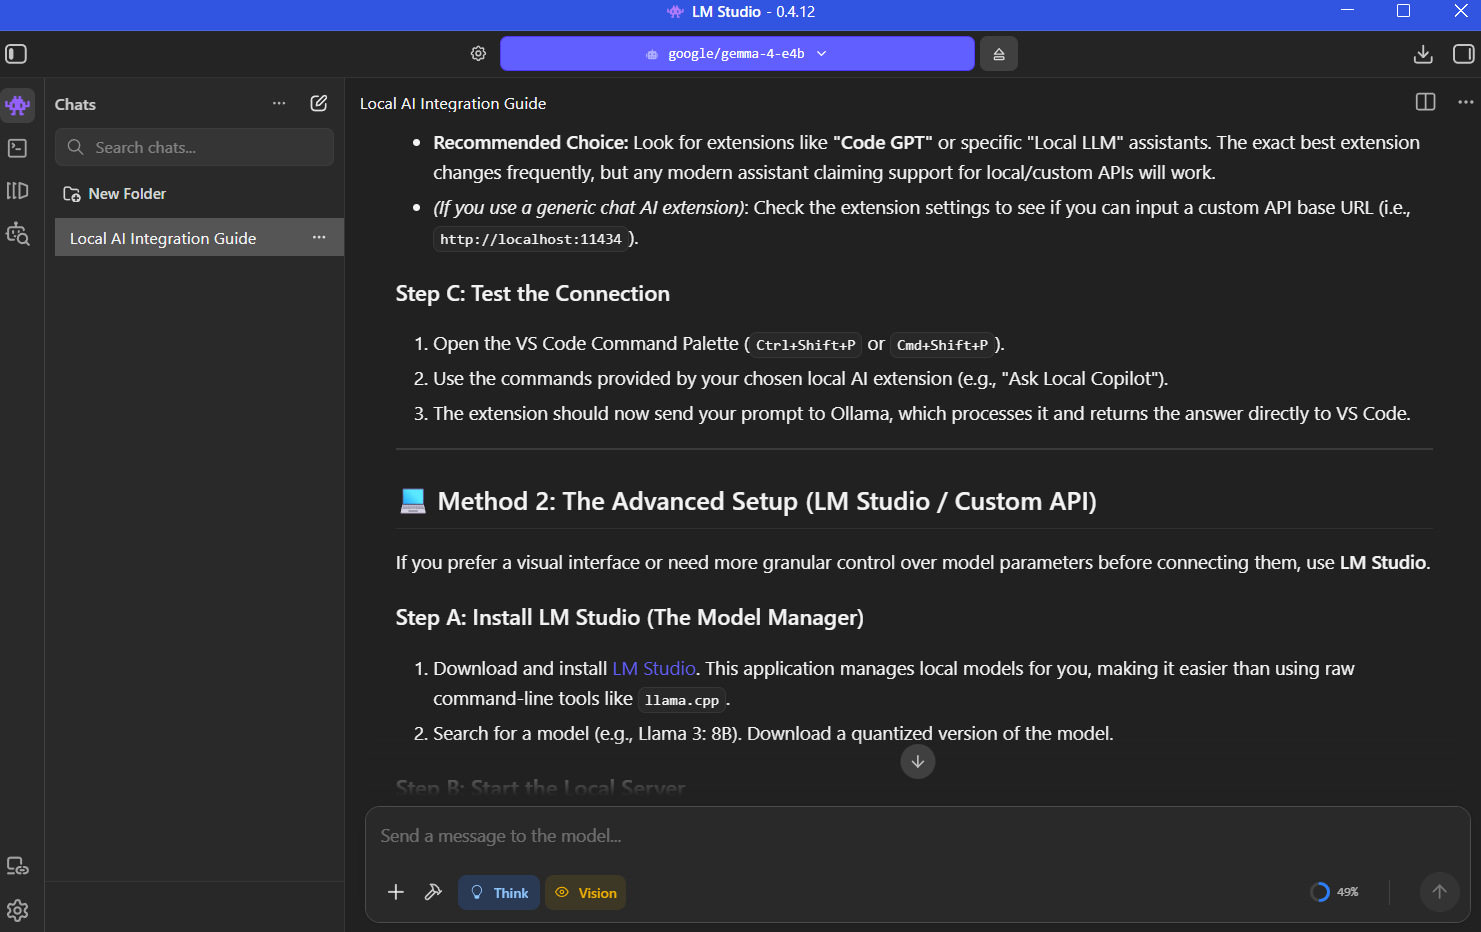Click the http://localhost:11434 code snippet
This screenshot has height=932, width=1481.
point(531,239)
